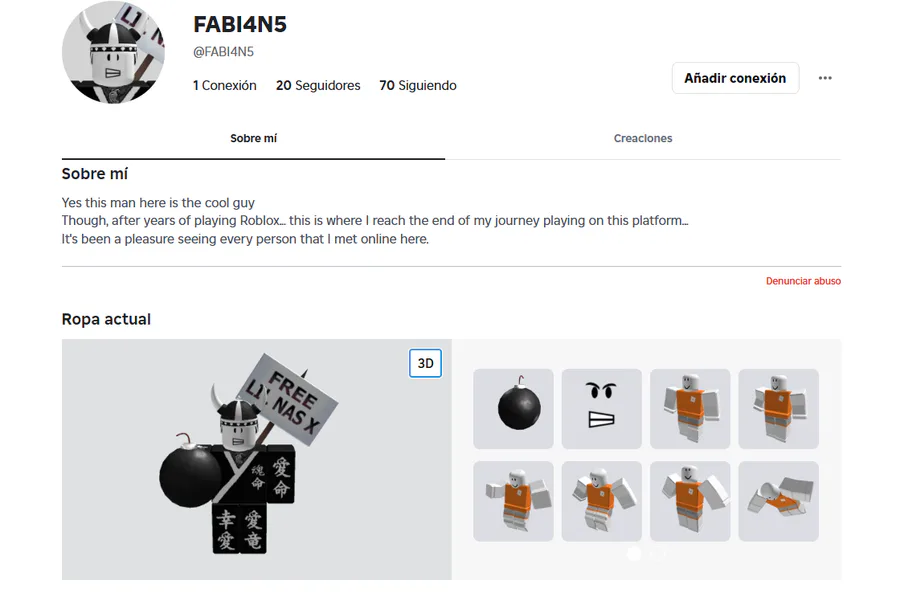900x597 pixels.
Task: Open third animation item in bottom row
Action: pyautogui.click(x=690, y=501)
